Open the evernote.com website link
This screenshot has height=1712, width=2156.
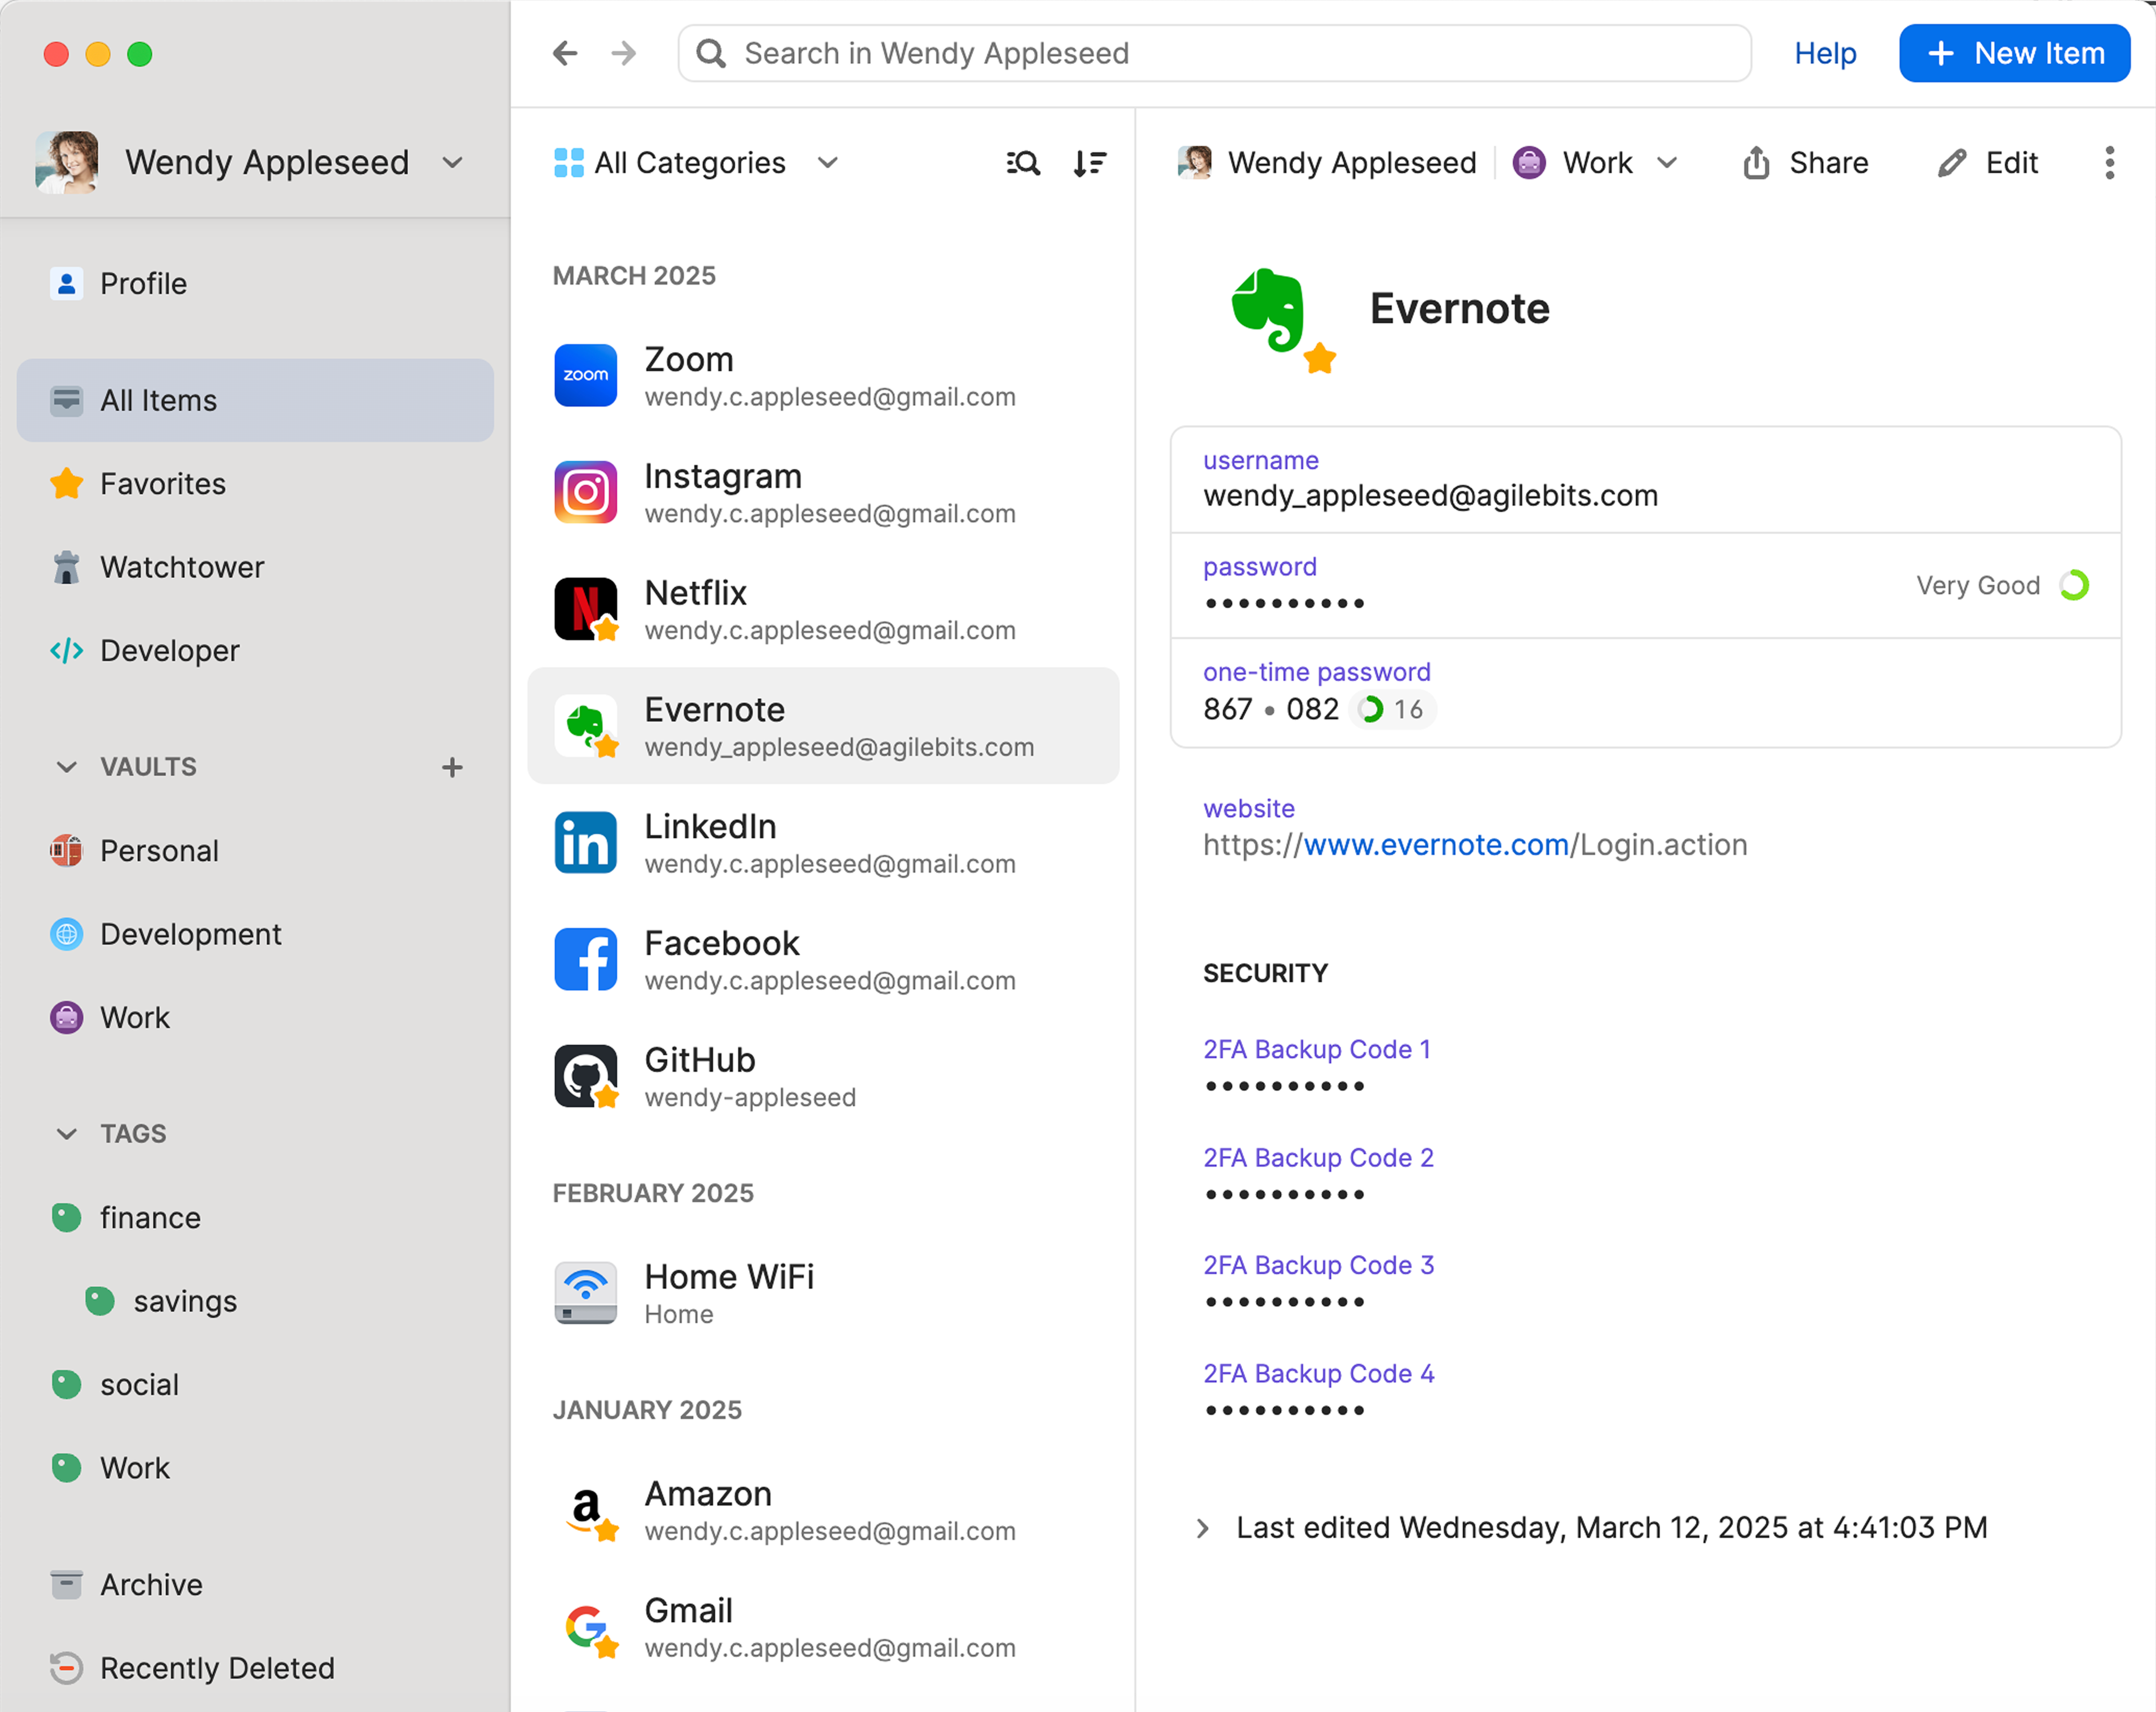coord(1434,844)
